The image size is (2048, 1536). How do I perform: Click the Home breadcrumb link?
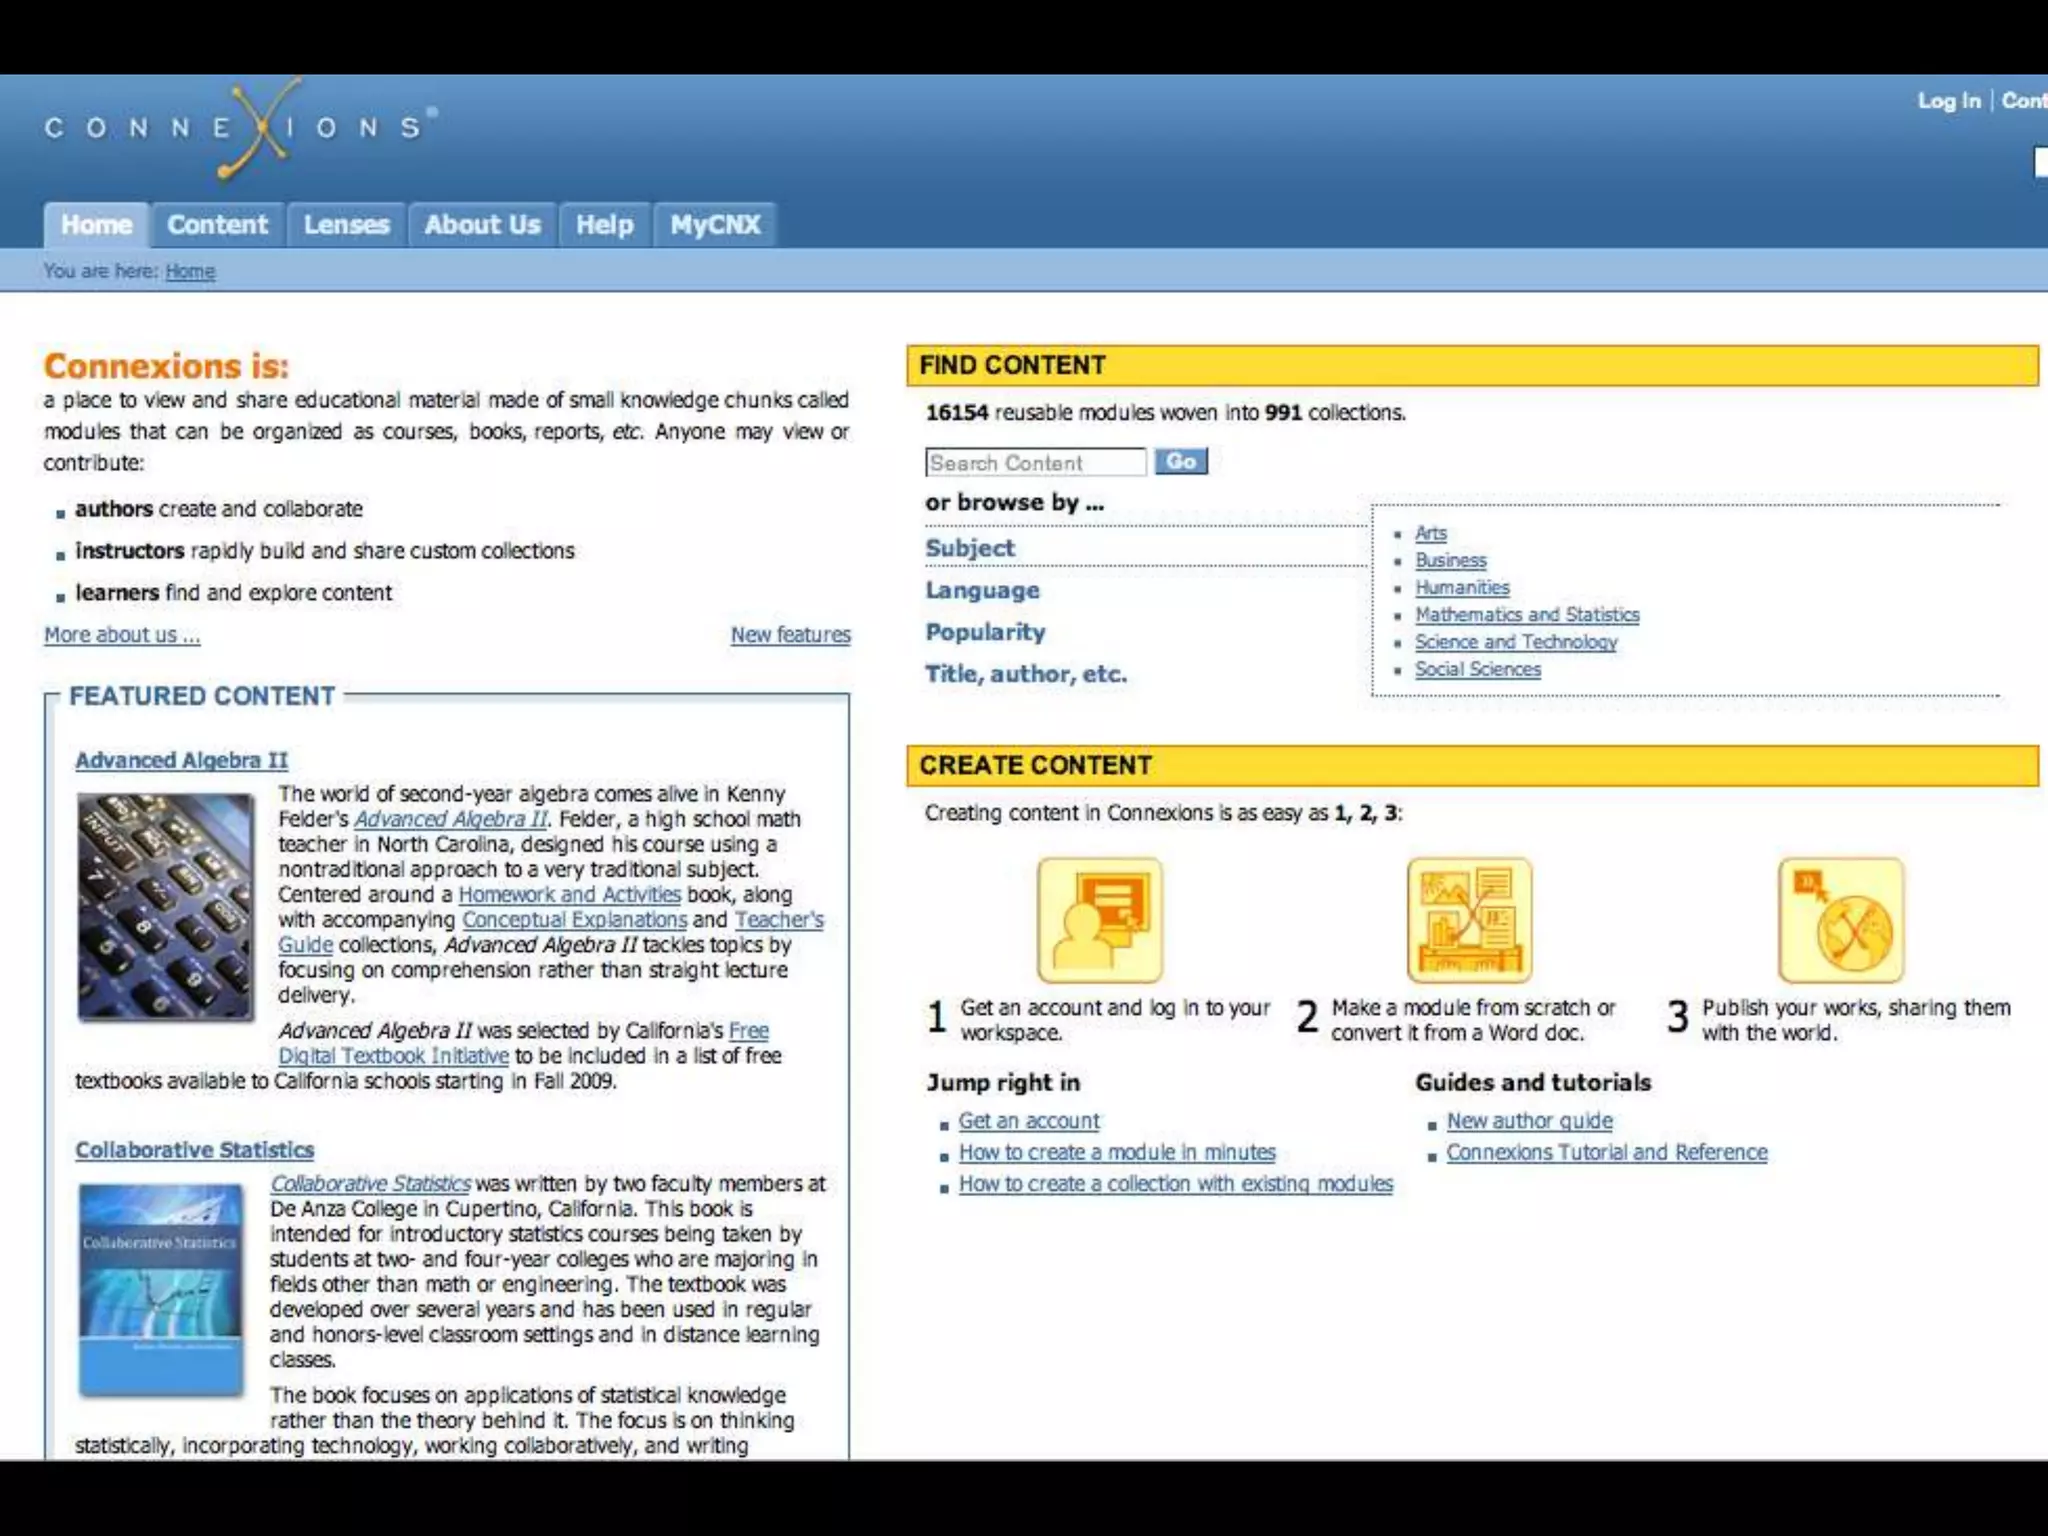coord(190,271)
